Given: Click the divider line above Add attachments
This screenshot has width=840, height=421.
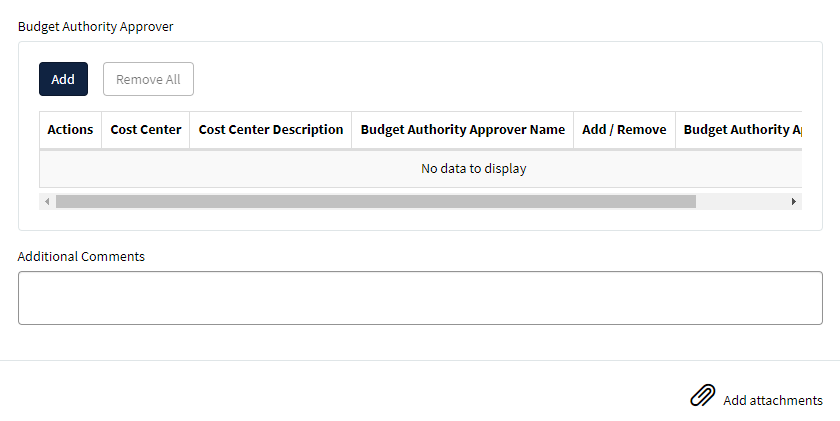Looking at the screenshot, I should [x=420, y=360].
